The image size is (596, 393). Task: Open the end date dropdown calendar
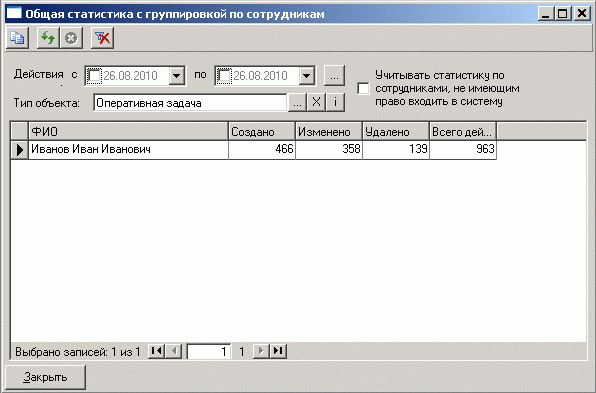point(306,76)
